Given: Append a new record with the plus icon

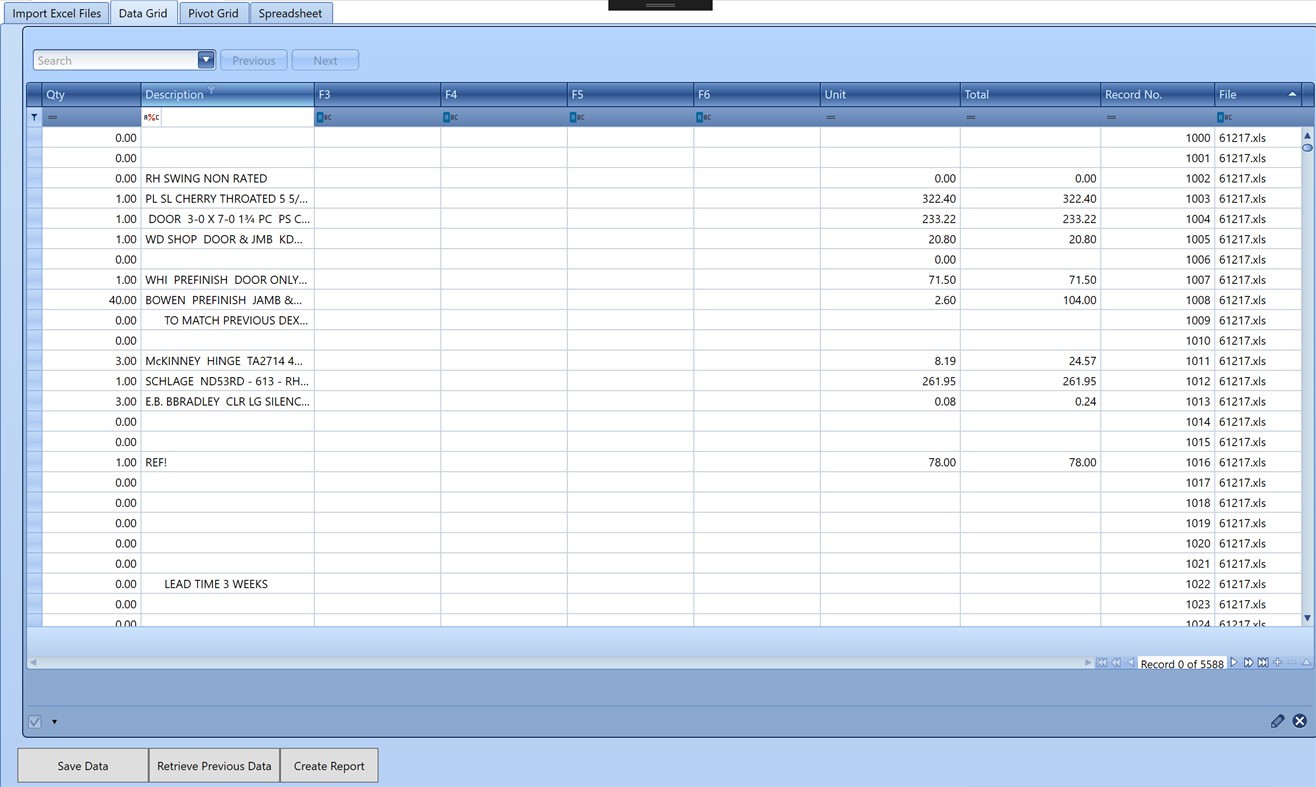Looking at the screenshot, I should 1278,662.
